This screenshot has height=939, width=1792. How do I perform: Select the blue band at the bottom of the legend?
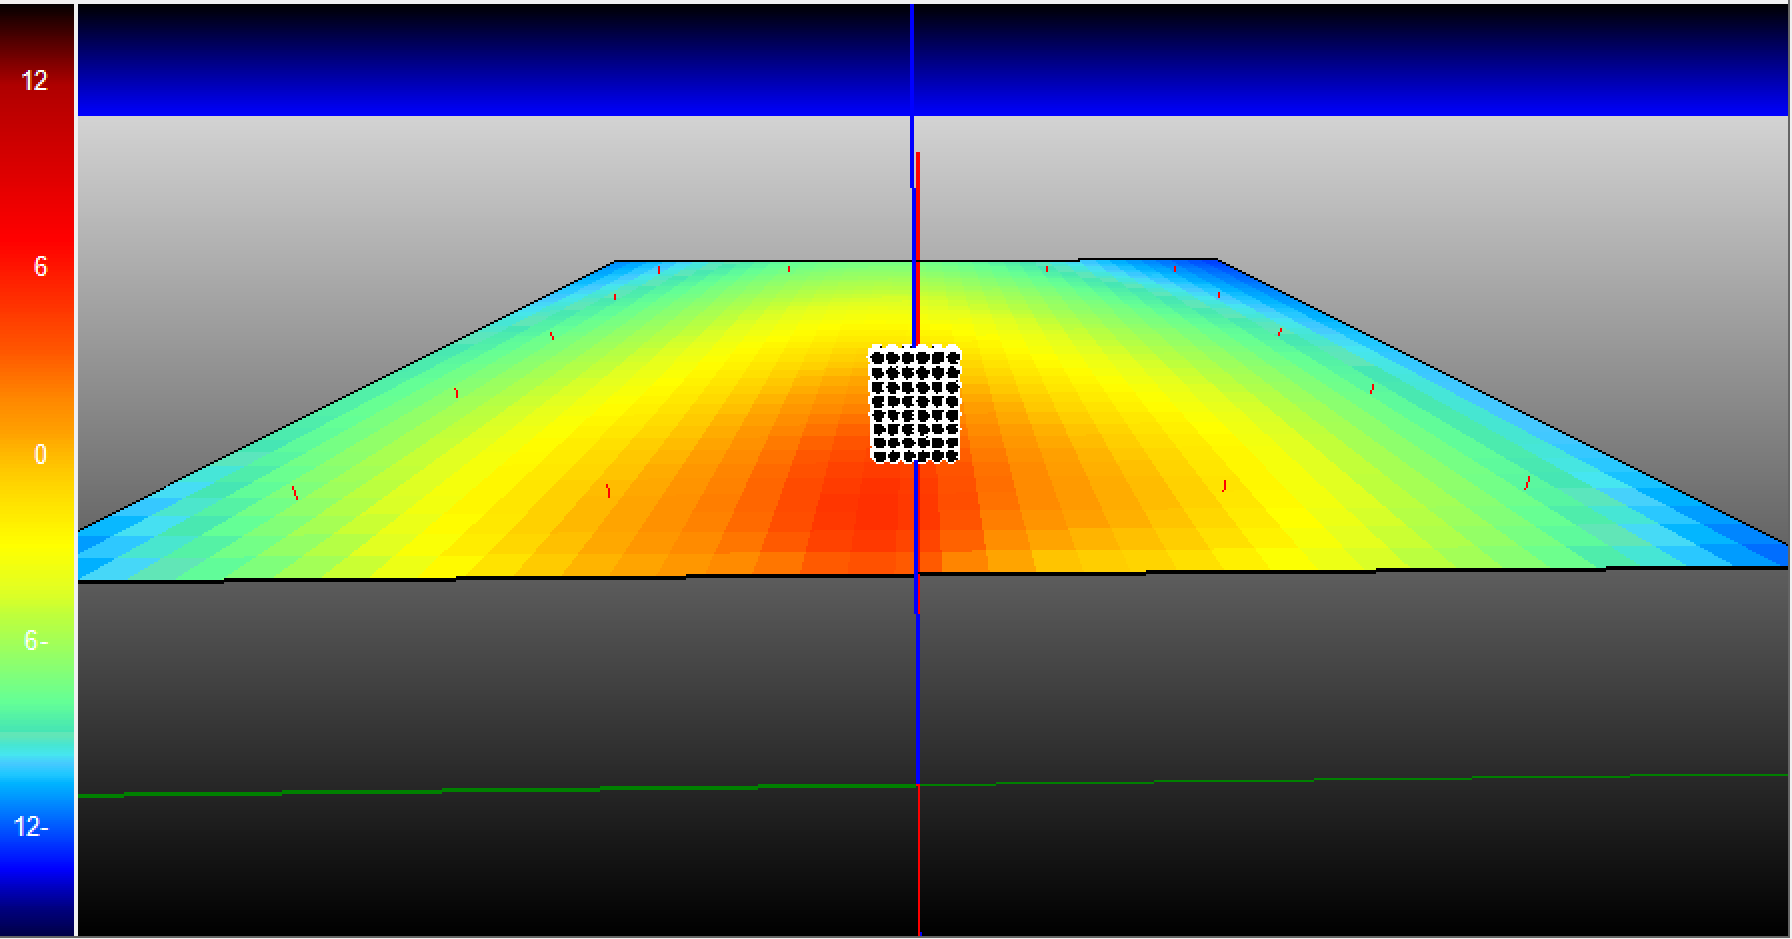click(x=38, y=900)
